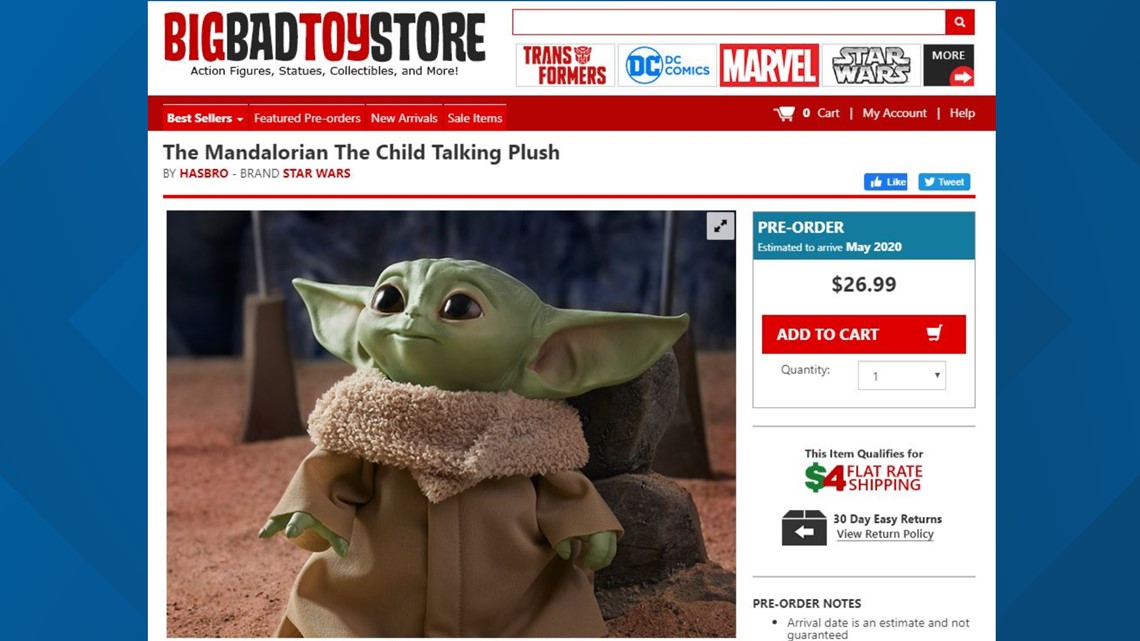Focus the site search input field

tap(728, 23)
